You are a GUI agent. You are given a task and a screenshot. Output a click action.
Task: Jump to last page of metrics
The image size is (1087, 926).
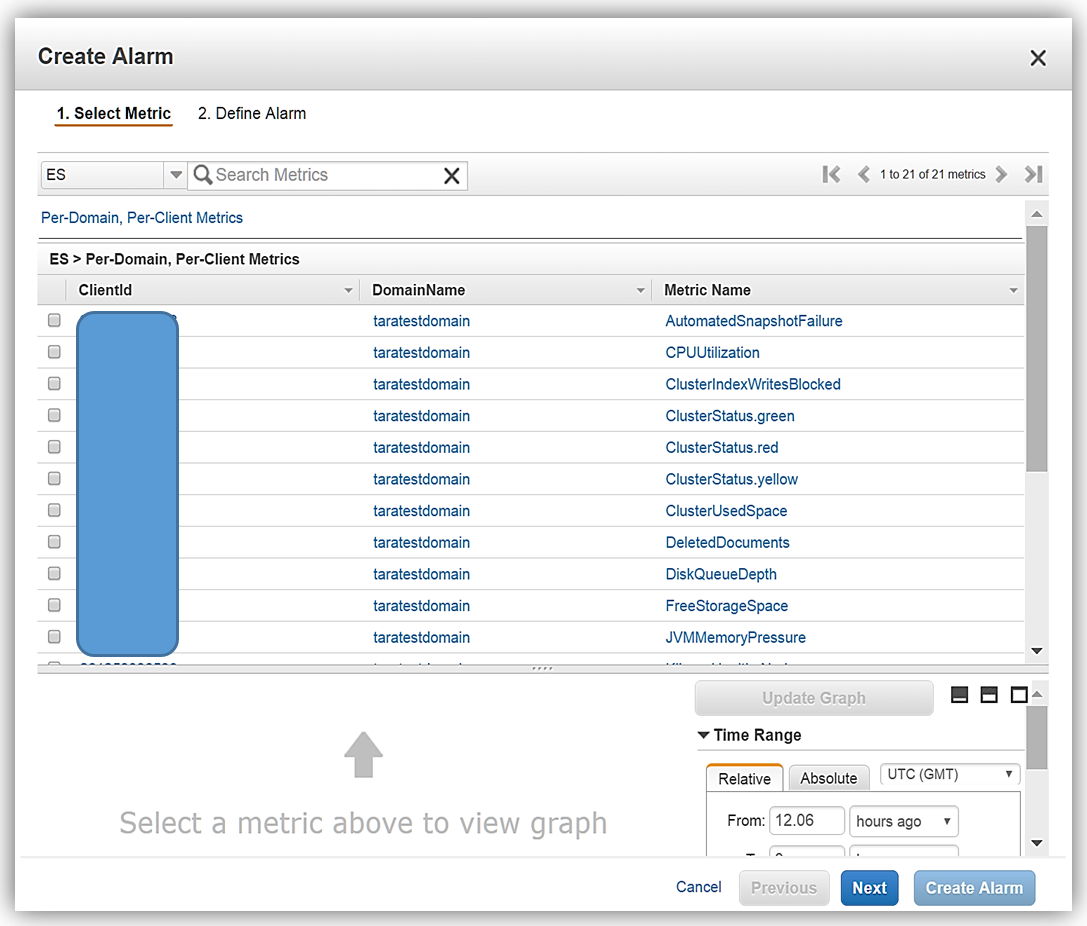coord(1033,175)
